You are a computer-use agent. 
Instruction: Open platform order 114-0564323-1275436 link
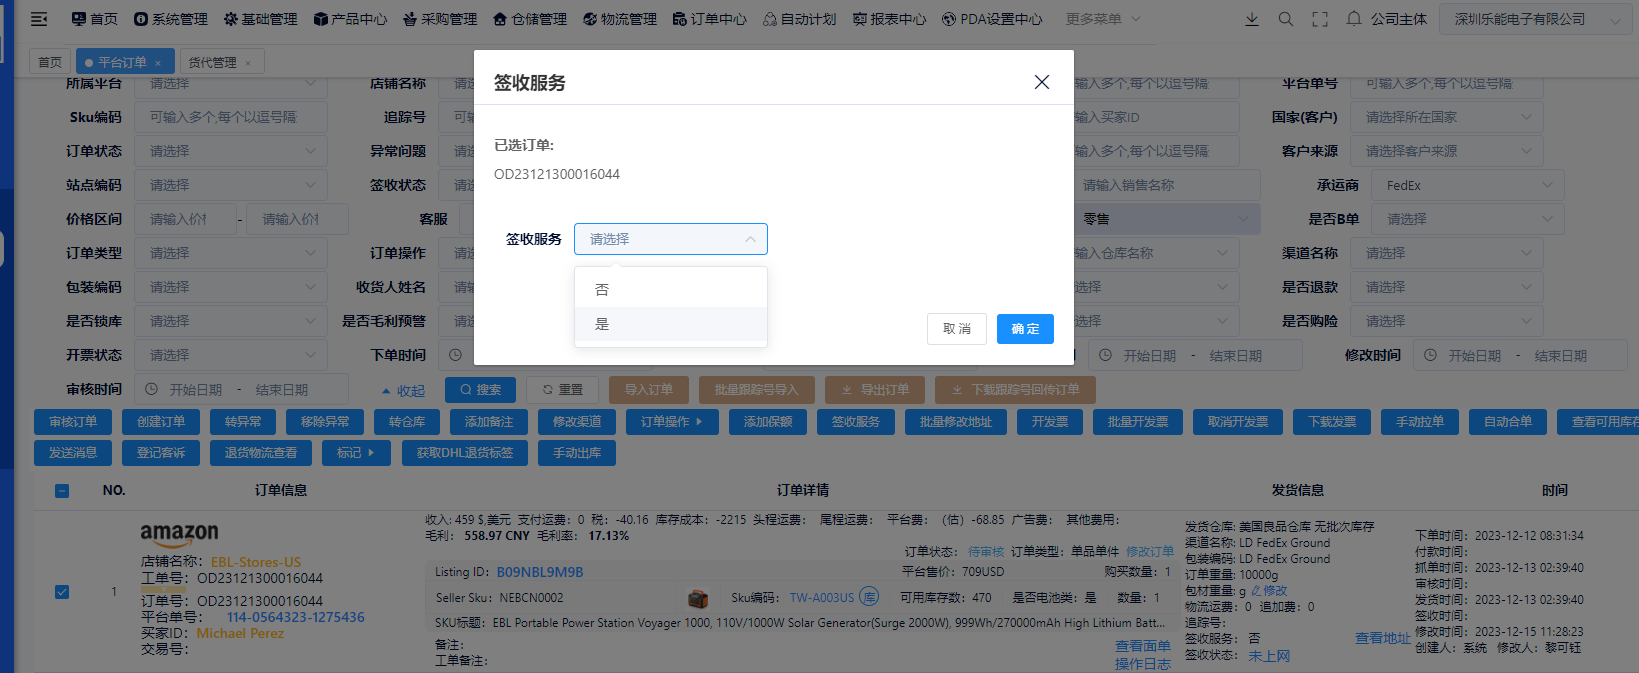tap(296, 617)
